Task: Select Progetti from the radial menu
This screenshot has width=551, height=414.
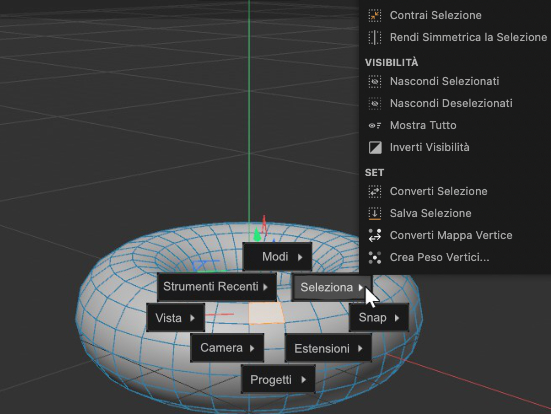Action: [x=278, y=379]
